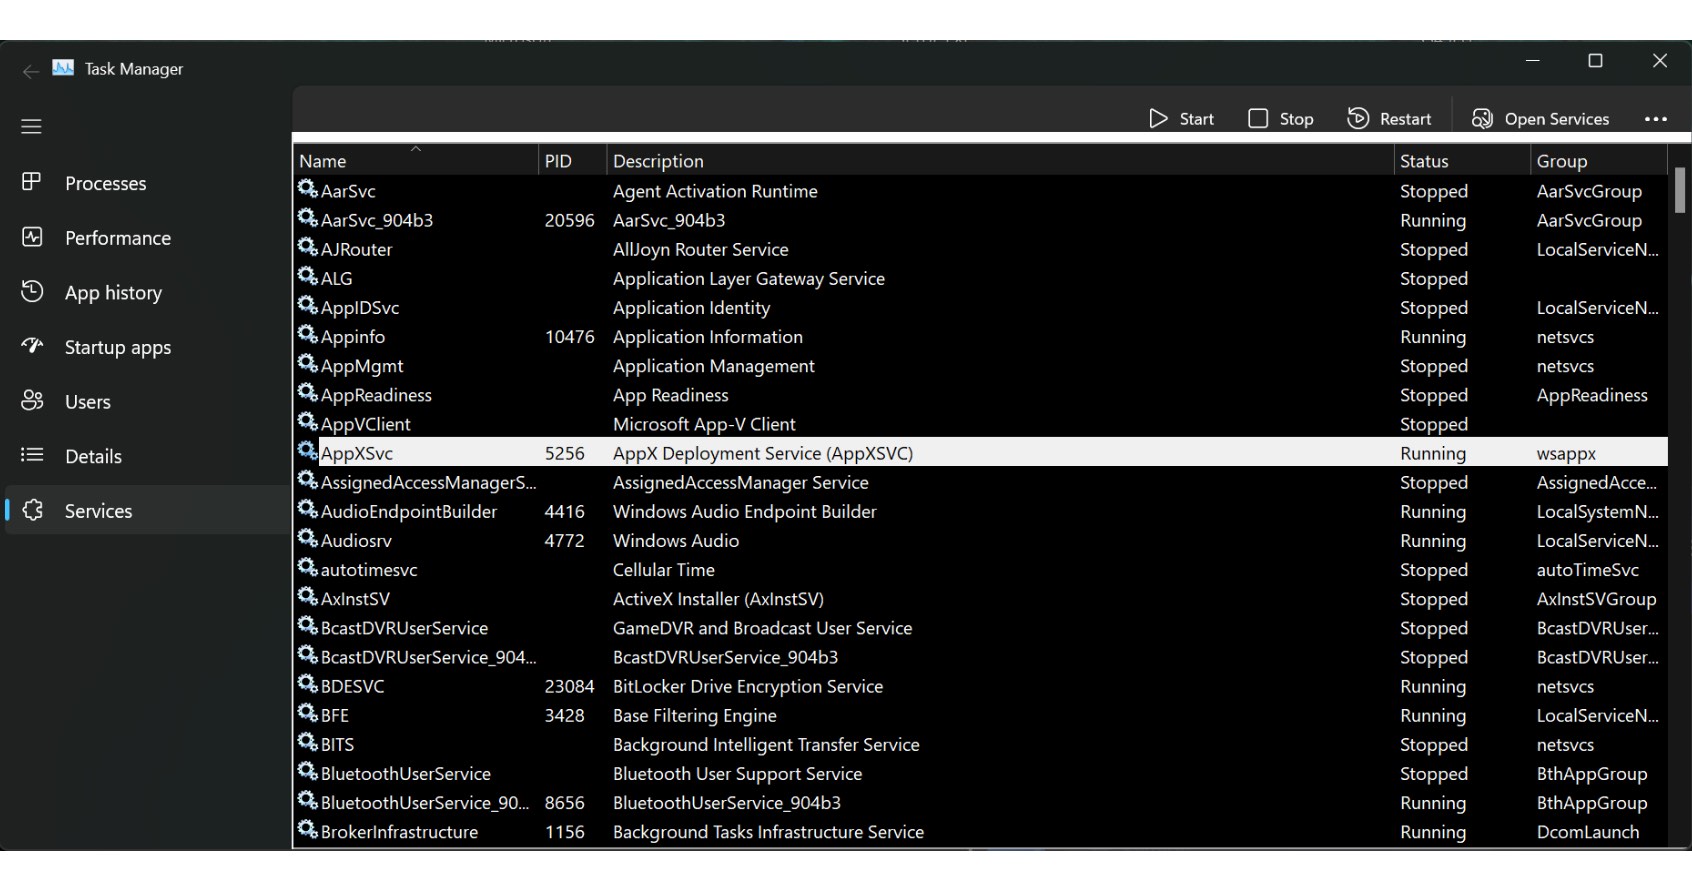Viewport: 1692px width, 891px height.
Task: Maximize the Task Manager window
Action: pos(1596,61)
